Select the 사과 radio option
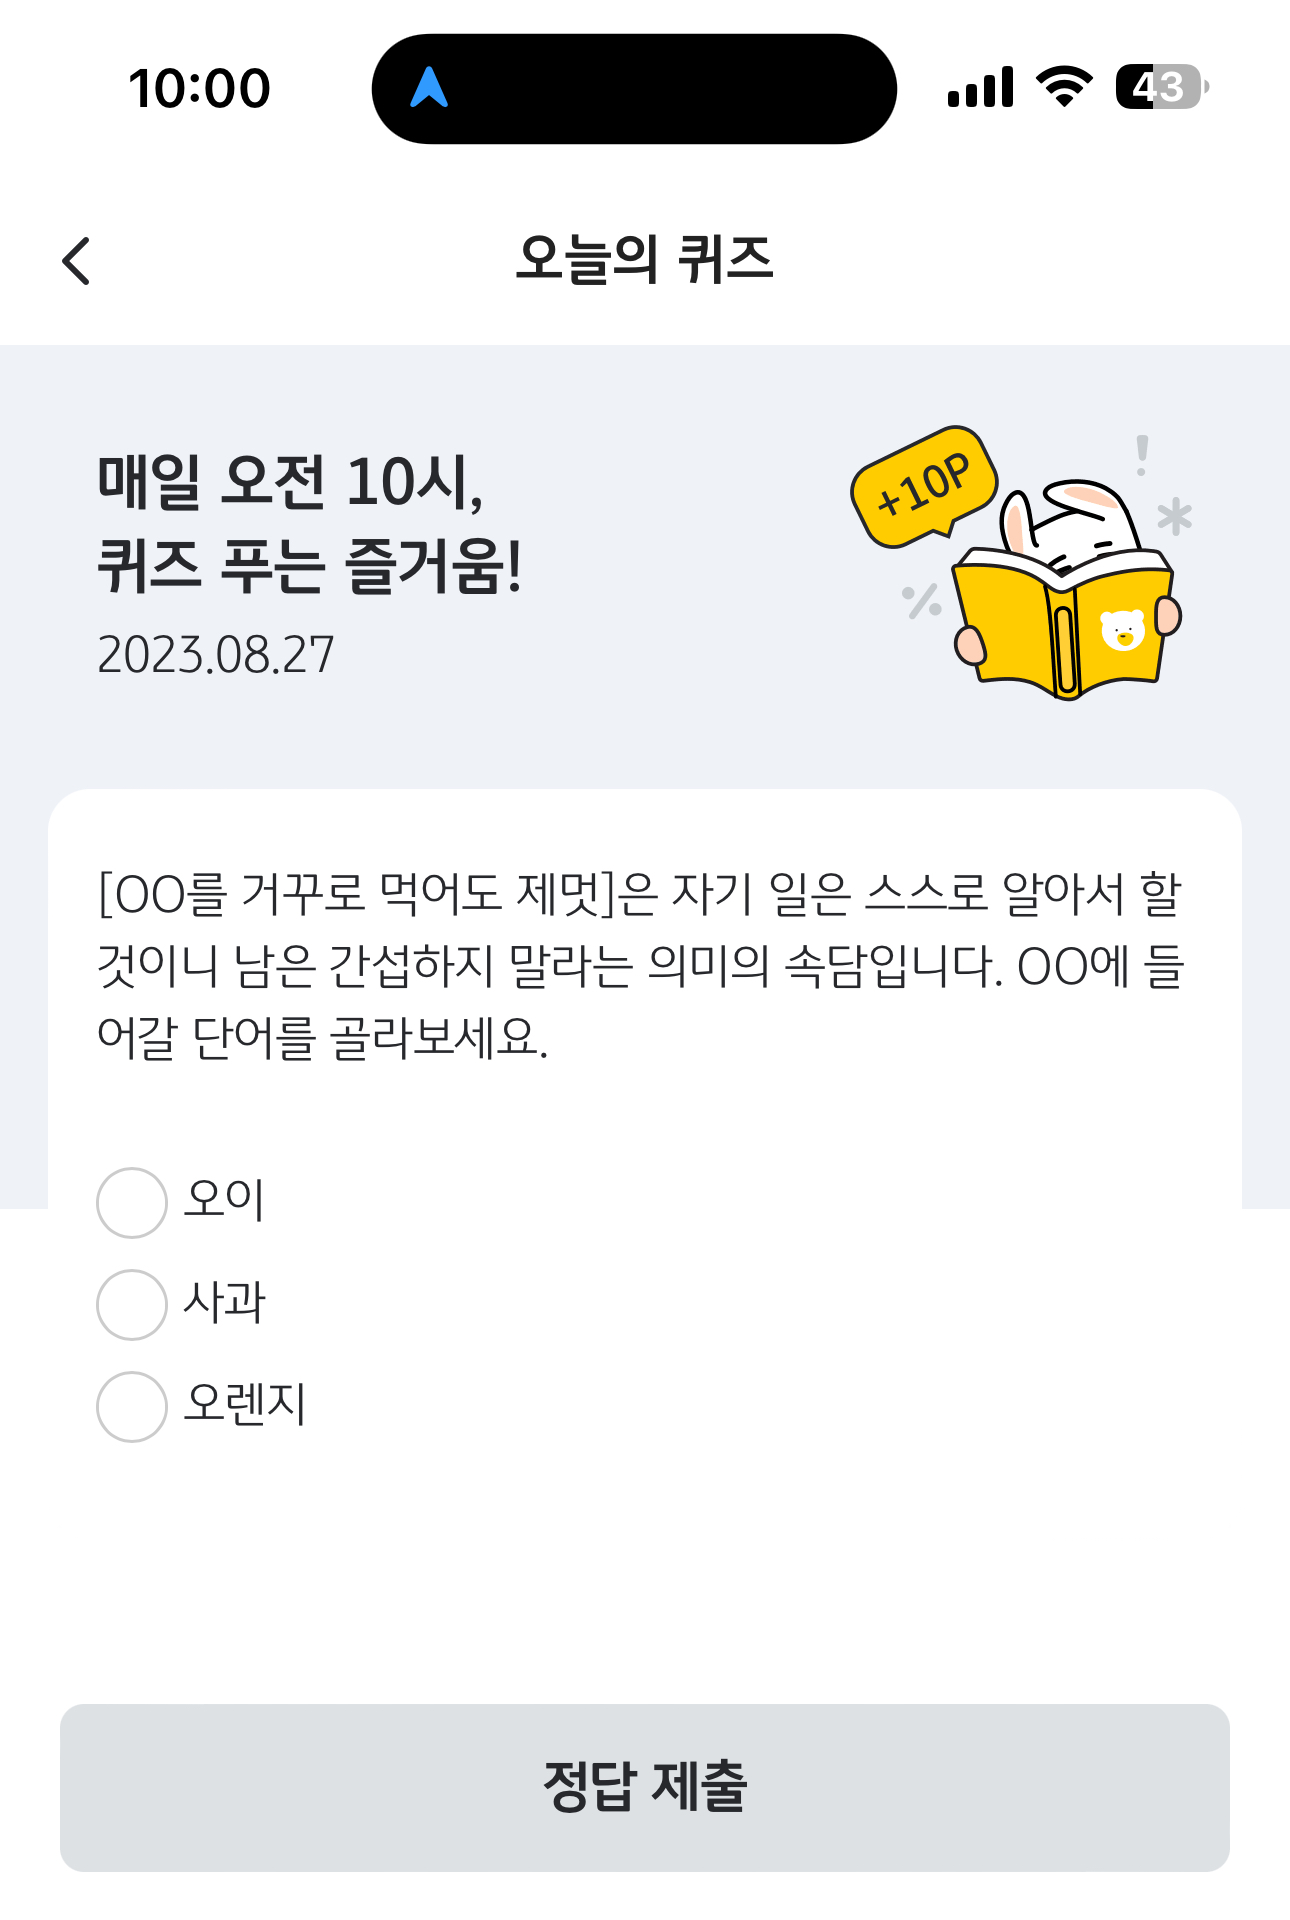The width and height of the screenshot is (1290, 1920). 132,1304
